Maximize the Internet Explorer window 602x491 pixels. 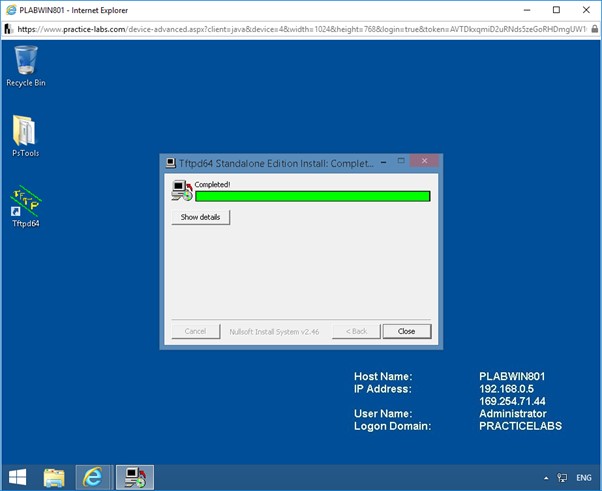pos(556,10)
